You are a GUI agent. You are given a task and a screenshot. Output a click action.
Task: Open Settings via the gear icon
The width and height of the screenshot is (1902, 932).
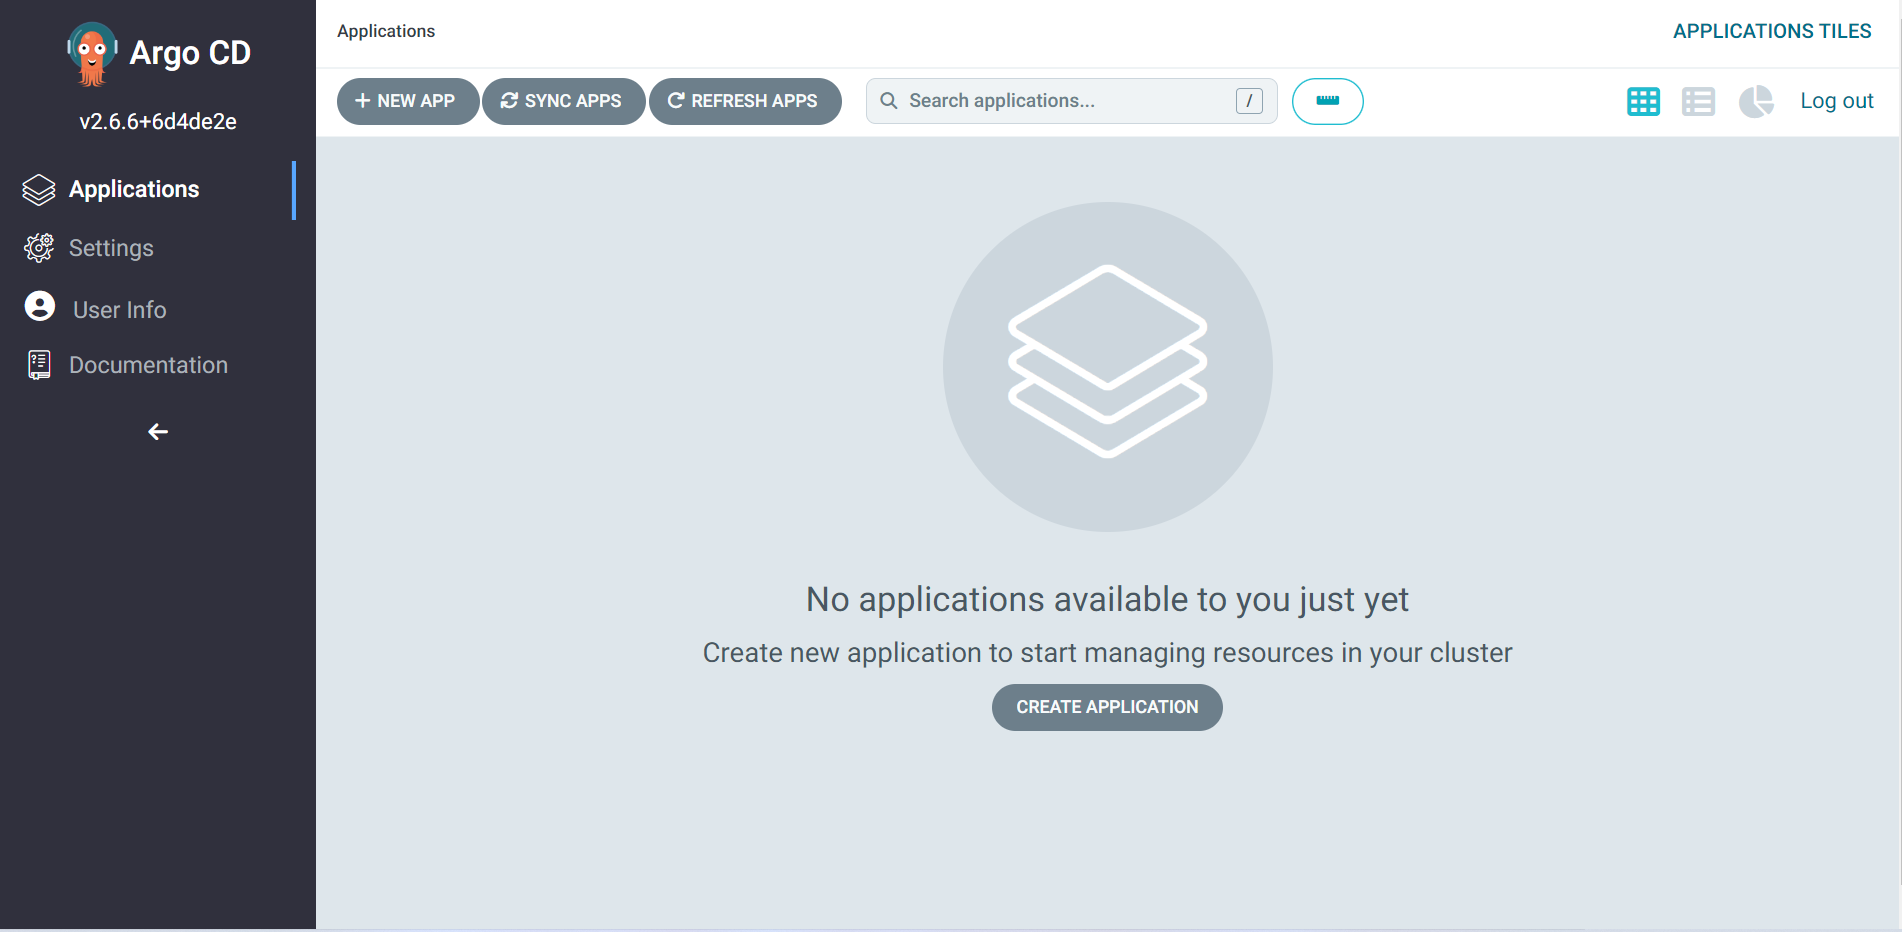coord(38,247)
